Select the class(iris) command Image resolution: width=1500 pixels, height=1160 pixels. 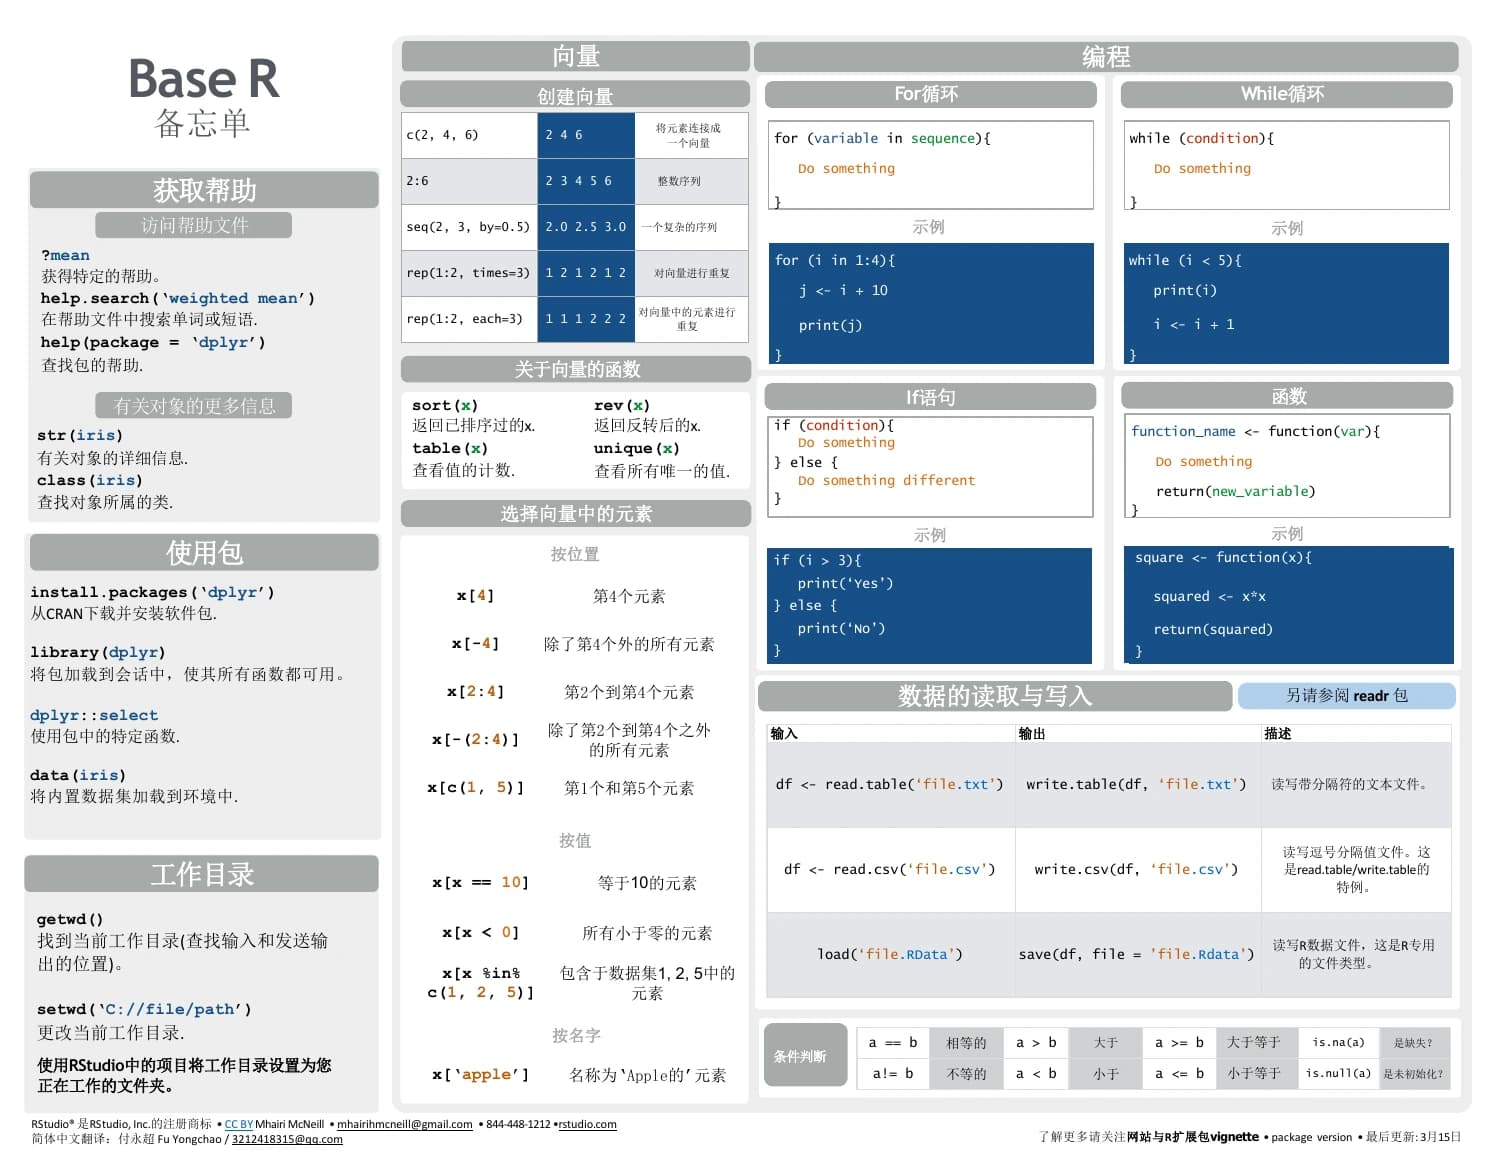90,480
